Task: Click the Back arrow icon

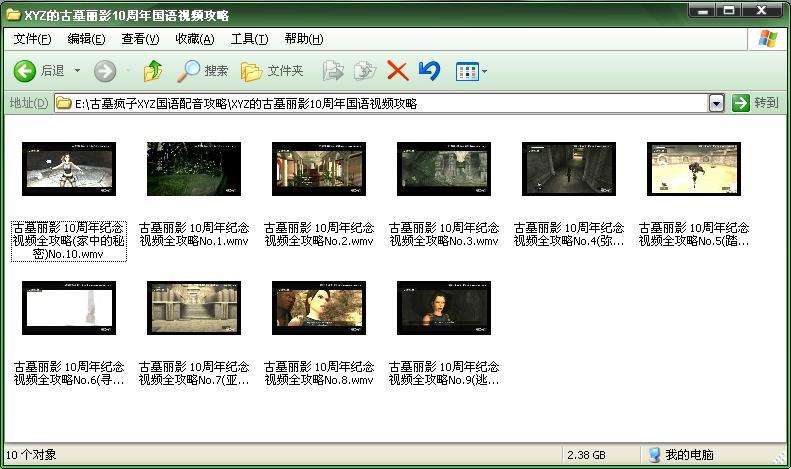Action: pyautogui.click(x=24, y=71)
